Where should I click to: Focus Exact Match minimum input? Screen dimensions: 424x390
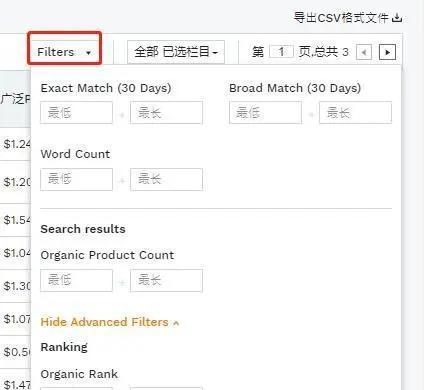pyautogui.click(x=76, y=113)
